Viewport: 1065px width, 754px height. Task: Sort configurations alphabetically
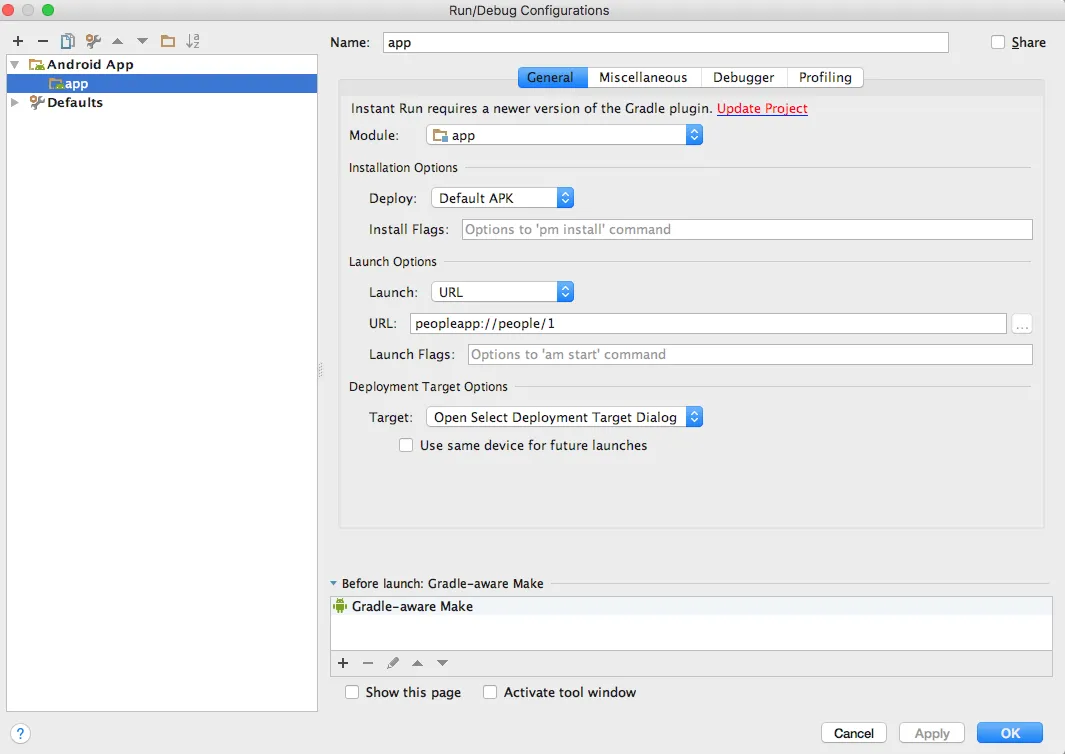tap(193, 41)
